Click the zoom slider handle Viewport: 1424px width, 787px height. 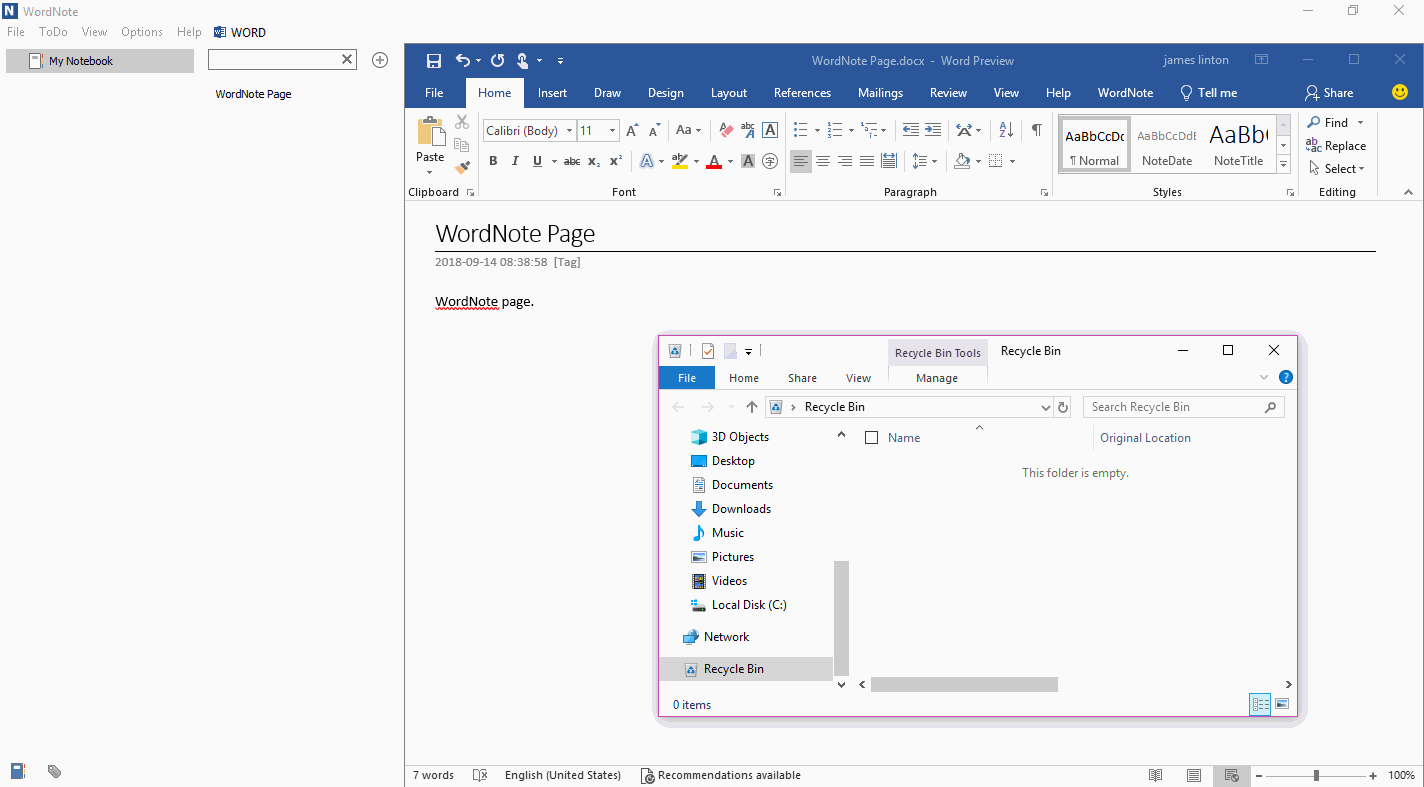tap(1317, 775)
